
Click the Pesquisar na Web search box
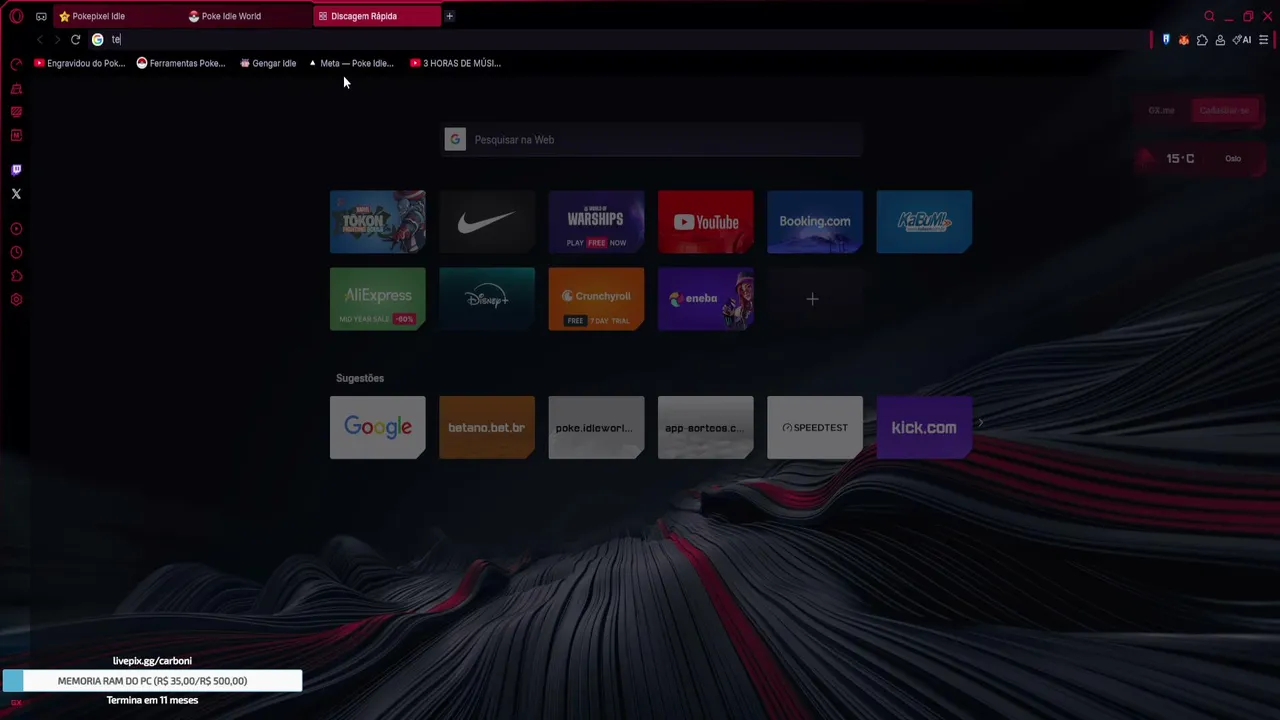click(652, 140)
